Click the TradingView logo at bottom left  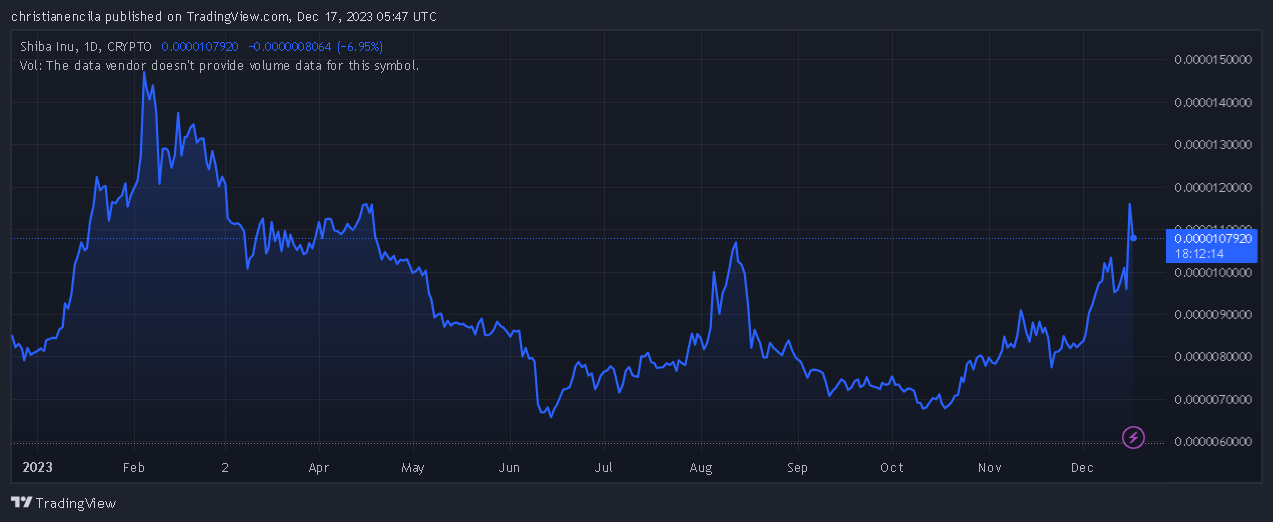[x=63, y=503]
